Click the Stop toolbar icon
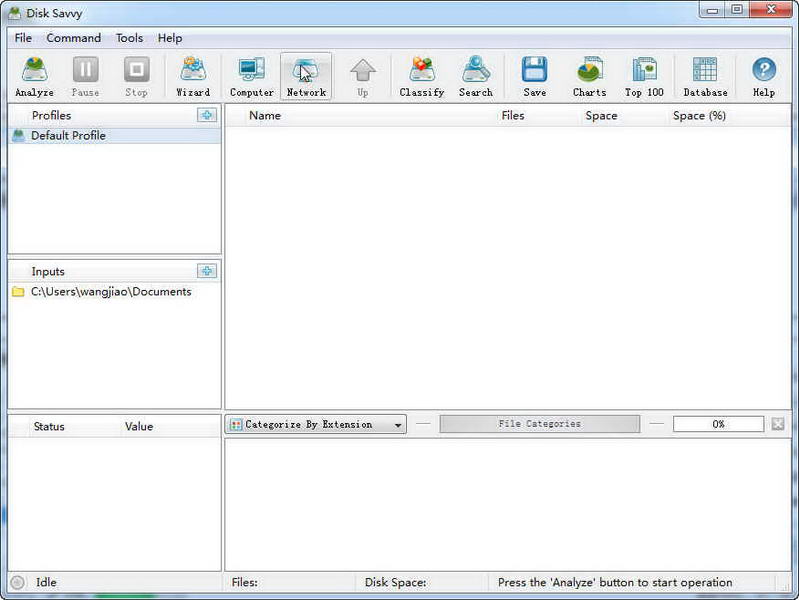 (137, 76)
